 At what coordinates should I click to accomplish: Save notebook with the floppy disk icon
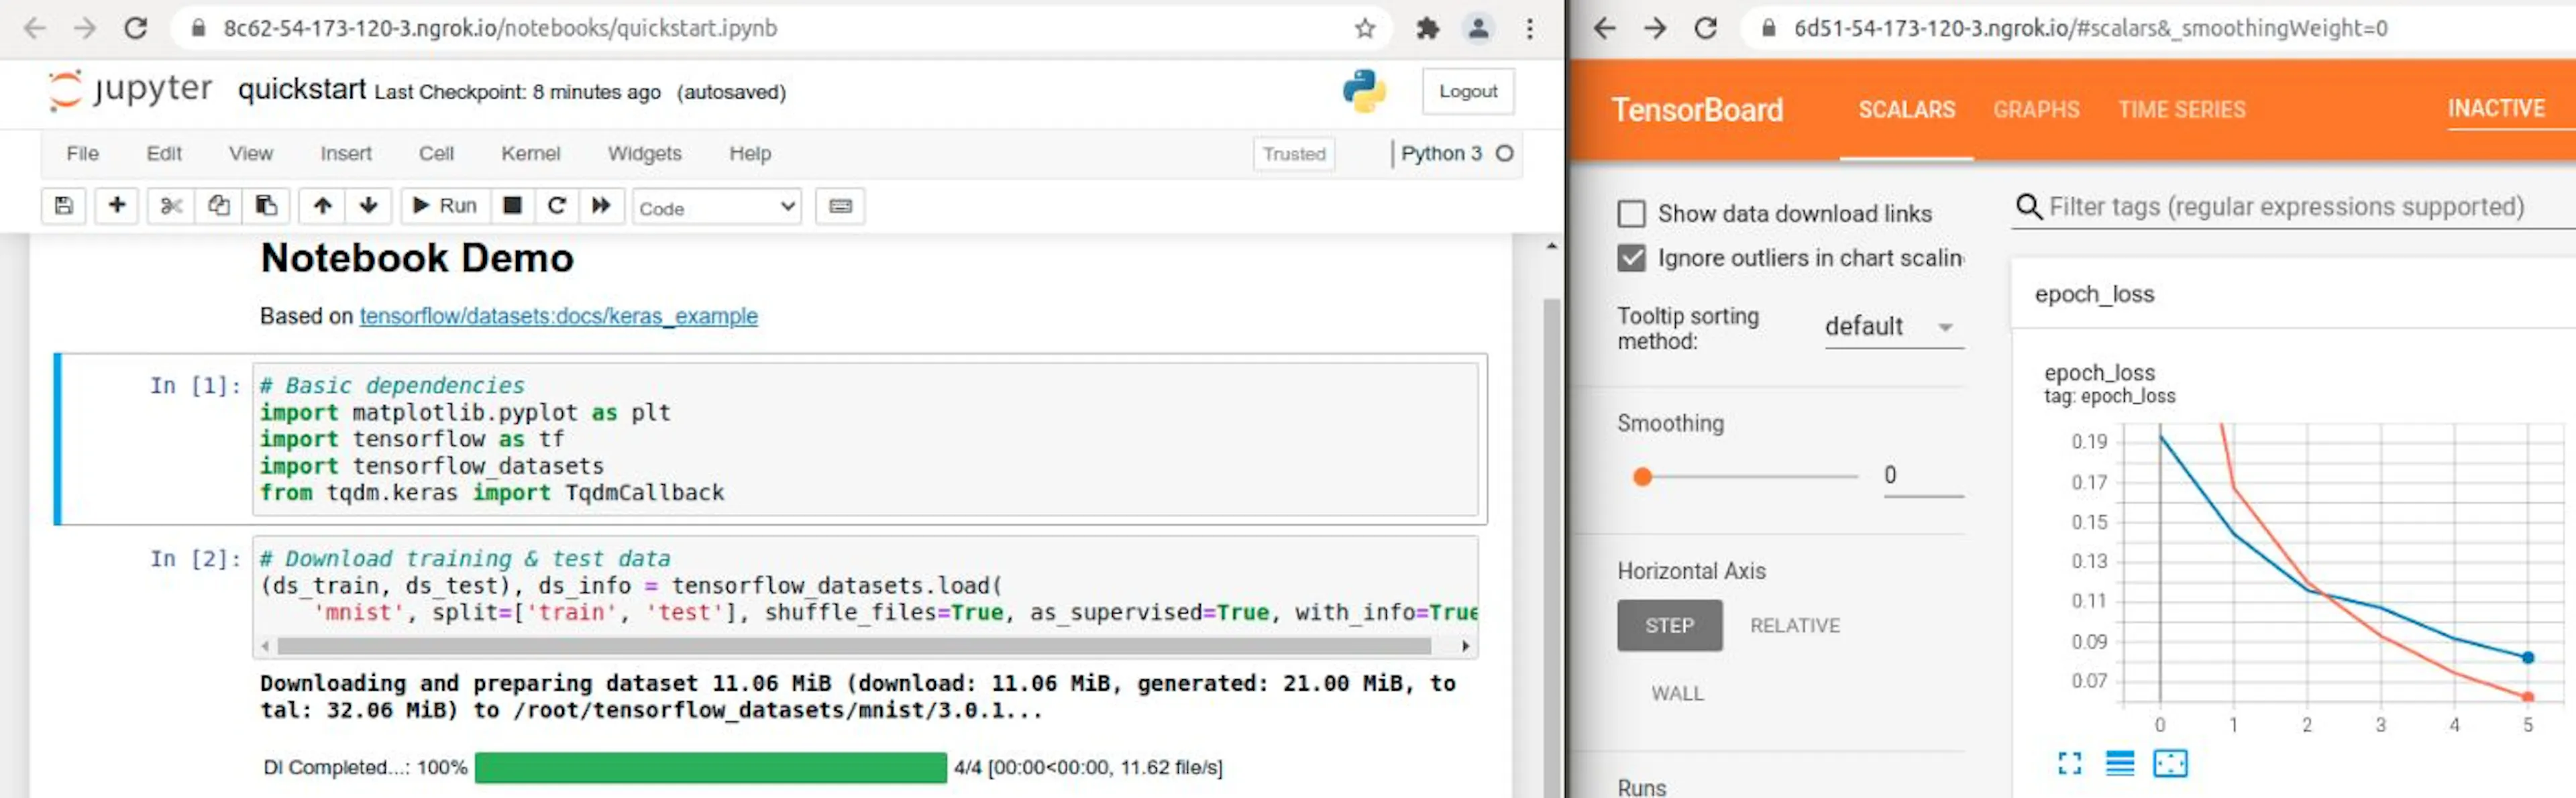pyautogui.click(x=63, y=206)
